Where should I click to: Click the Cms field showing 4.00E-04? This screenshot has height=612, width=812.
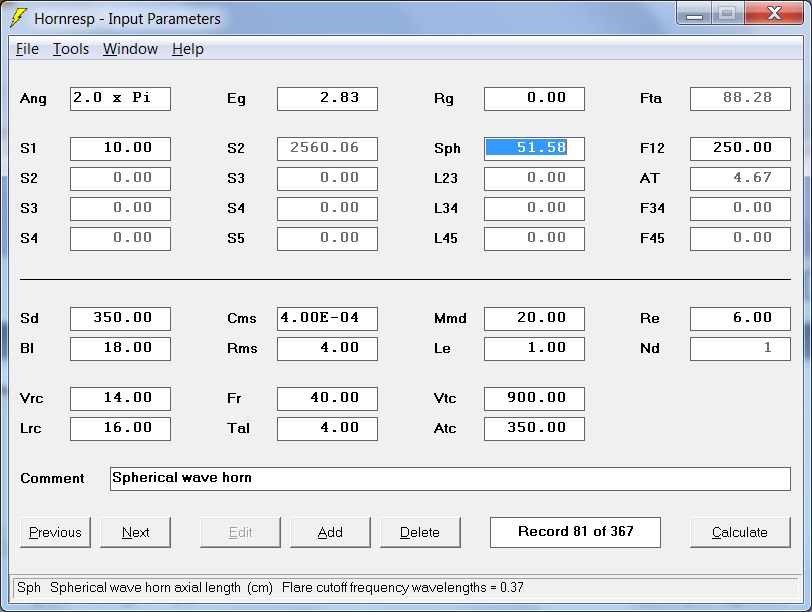click(x=327, y=319)
